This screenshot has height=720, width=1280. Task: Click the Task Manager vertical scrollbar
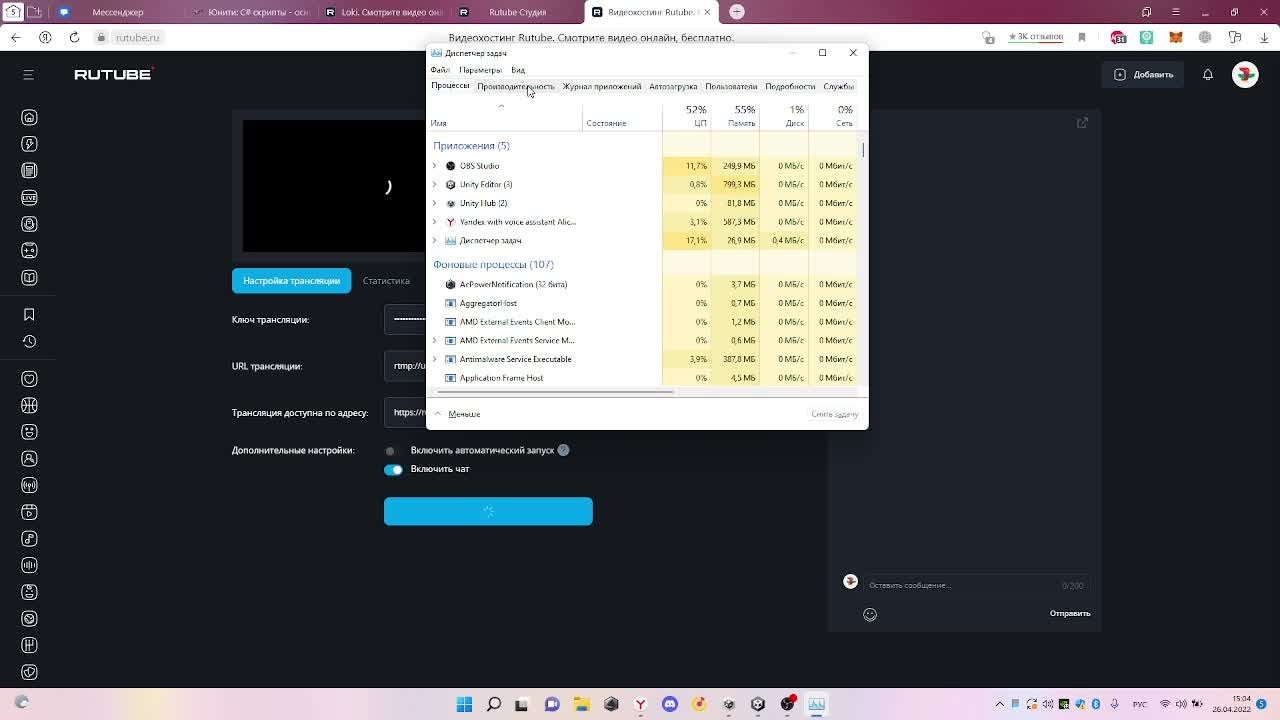(x=863, y=149)
